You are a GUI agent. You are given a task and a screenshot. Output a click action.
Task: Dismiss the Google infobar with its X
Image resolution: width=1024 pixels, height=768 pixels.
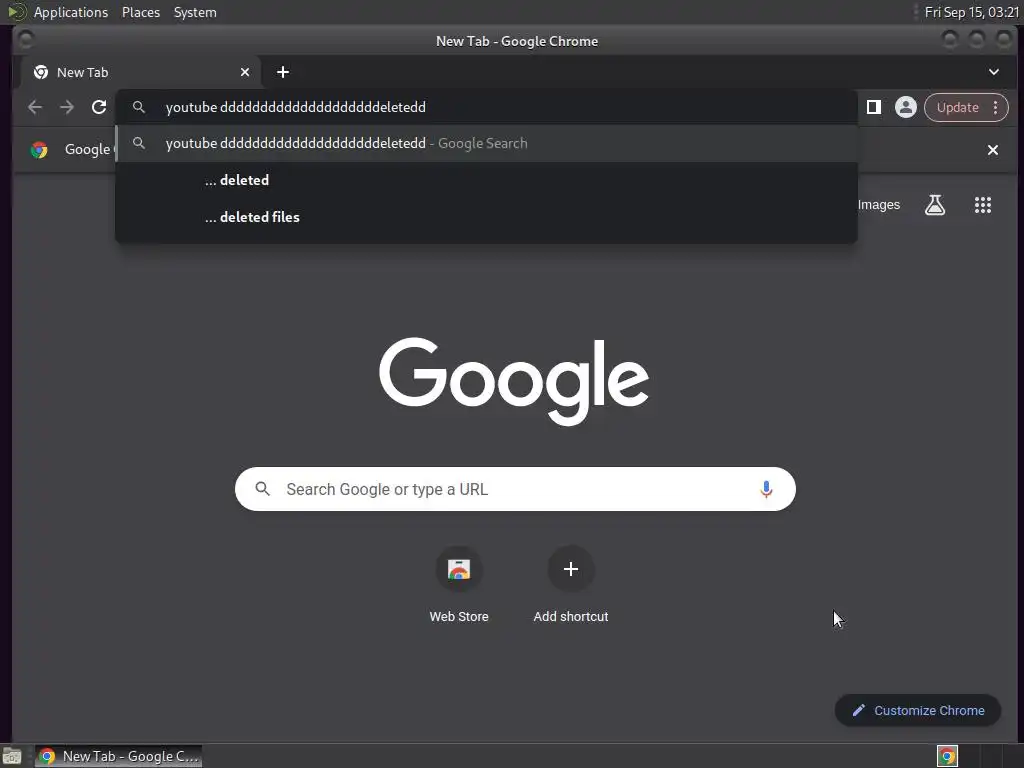coord(993,150)
